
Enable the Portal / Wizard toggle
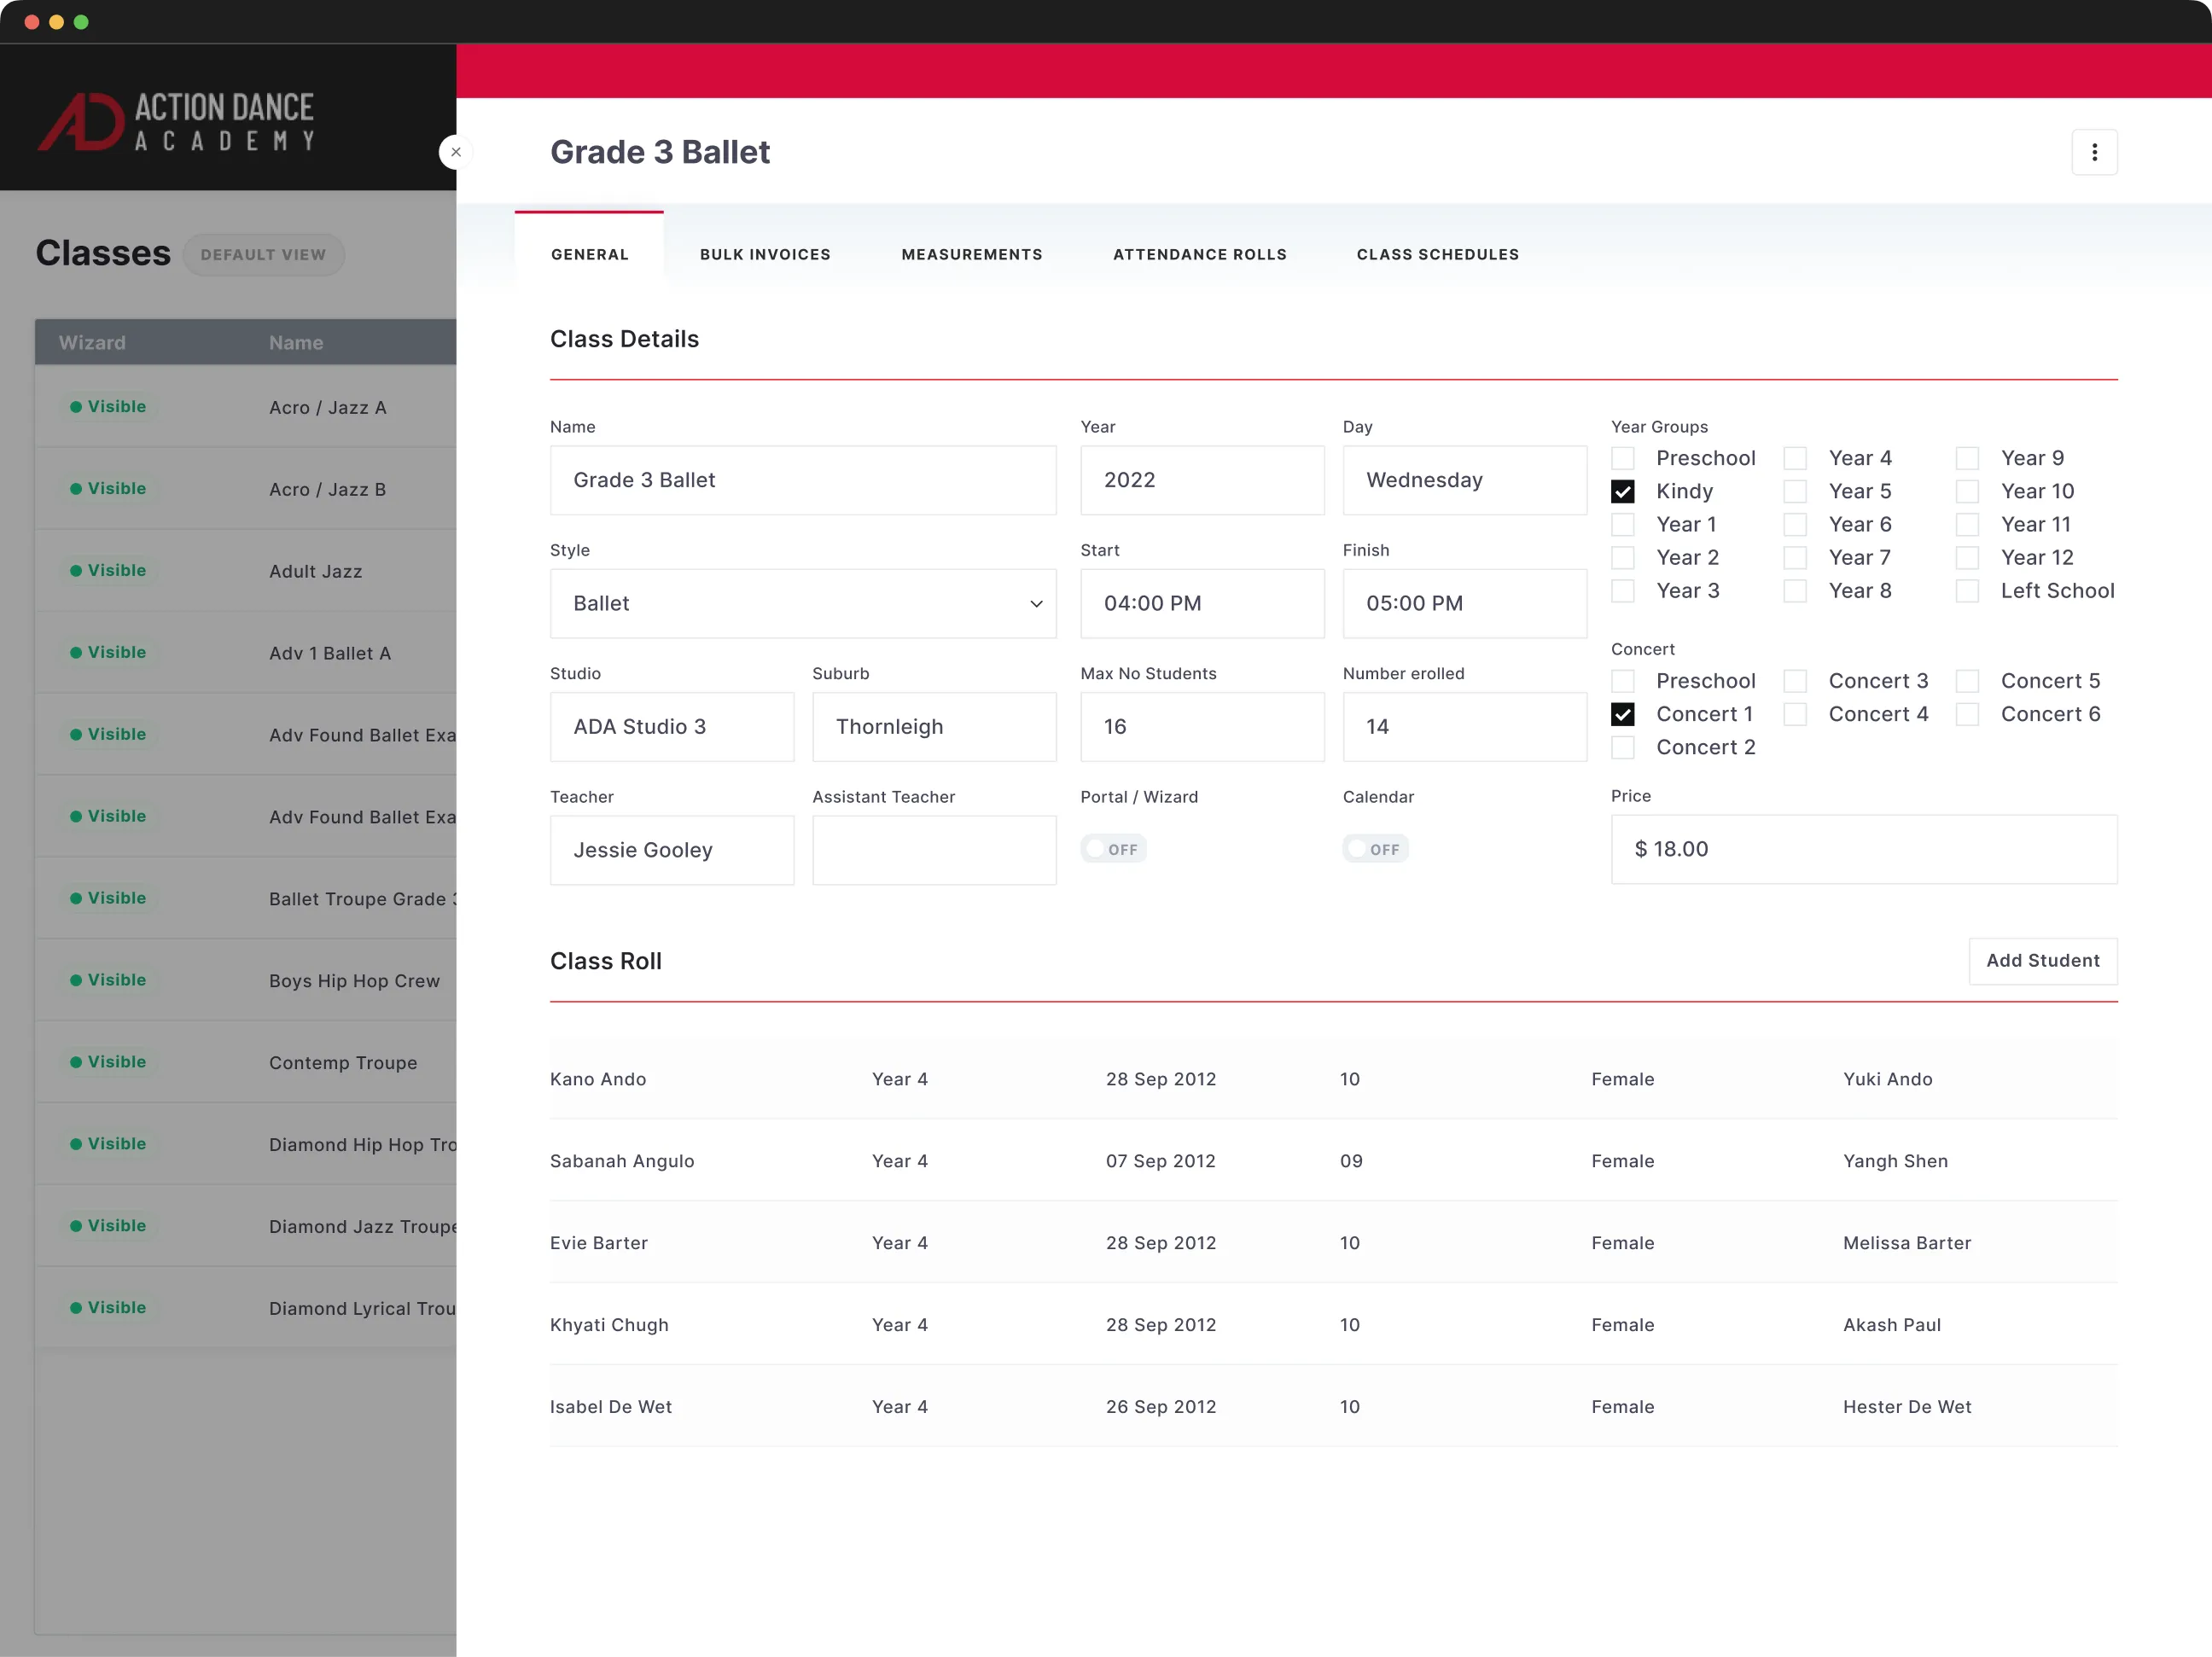(1113, 848)
